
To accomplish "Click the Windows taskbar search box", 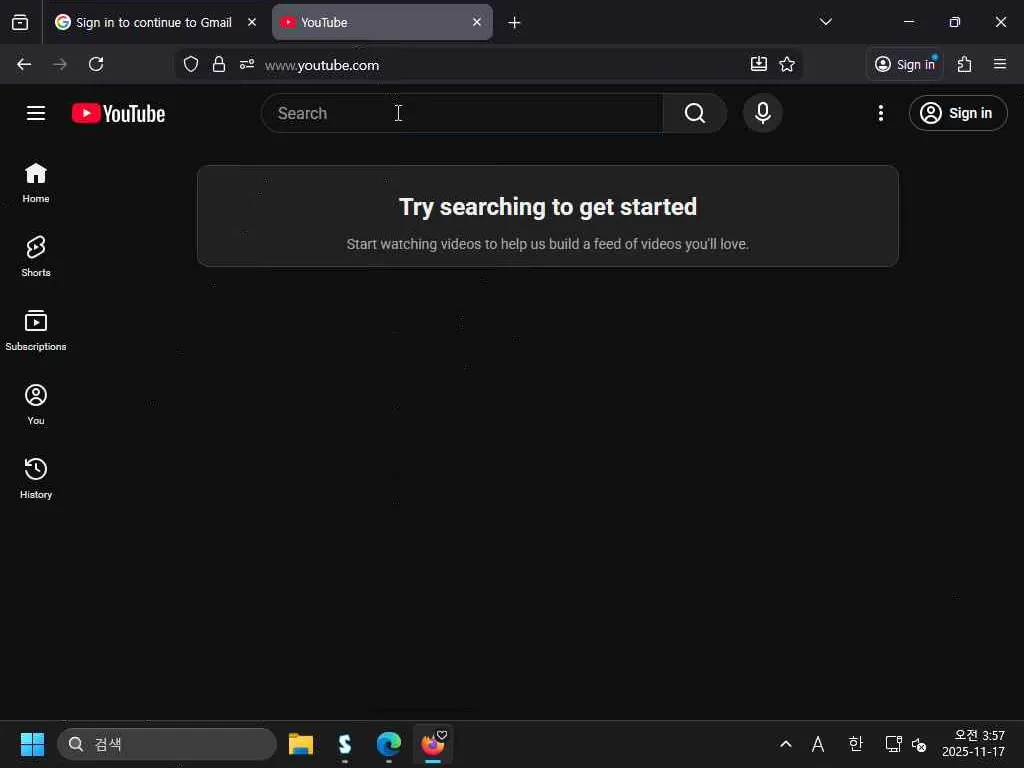I will coord(167,744).
